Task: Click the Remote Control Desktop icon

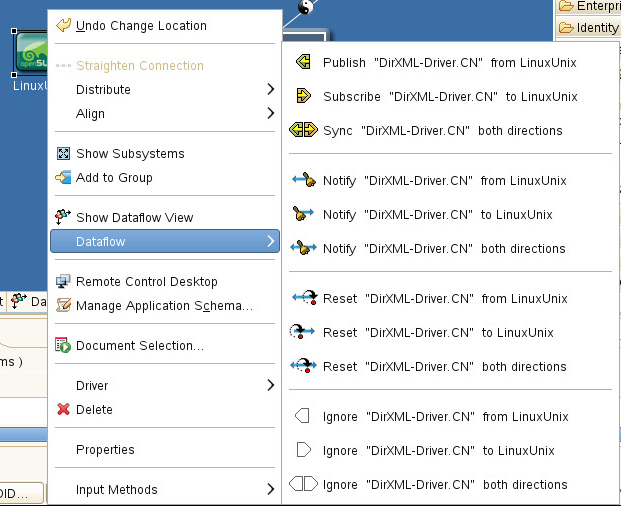Action: coord(63,281)
